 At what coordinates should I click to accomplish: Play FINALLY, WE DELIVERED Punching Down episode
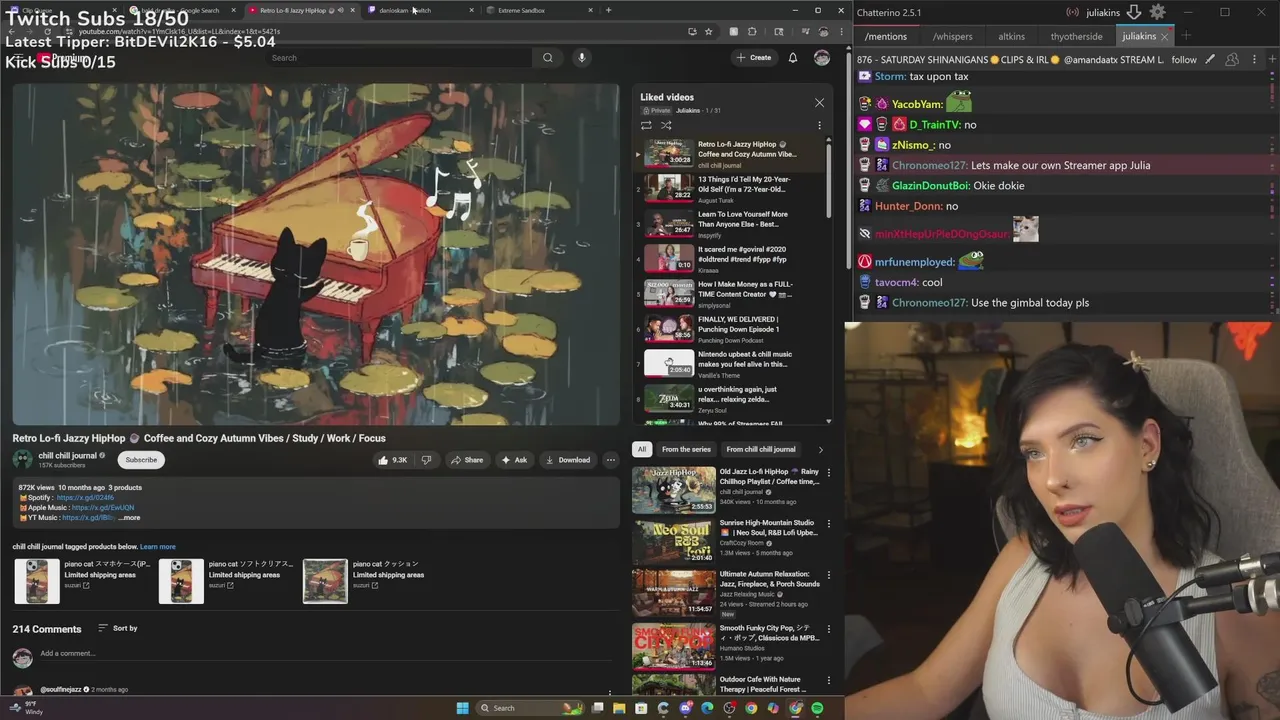[x=730, y=329]
